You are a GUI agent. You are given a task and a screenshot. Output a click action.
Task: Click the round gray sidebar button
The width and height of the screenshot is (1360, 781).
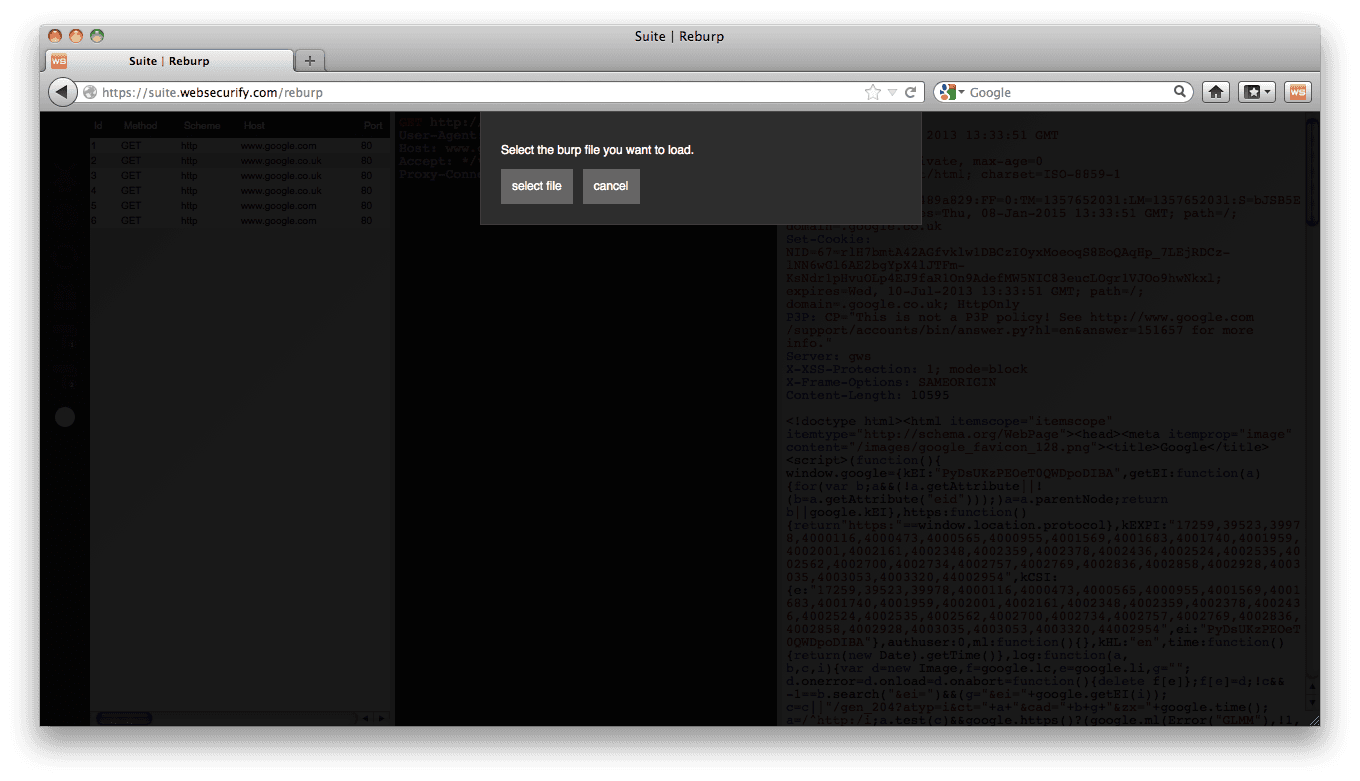coord(65,417)
